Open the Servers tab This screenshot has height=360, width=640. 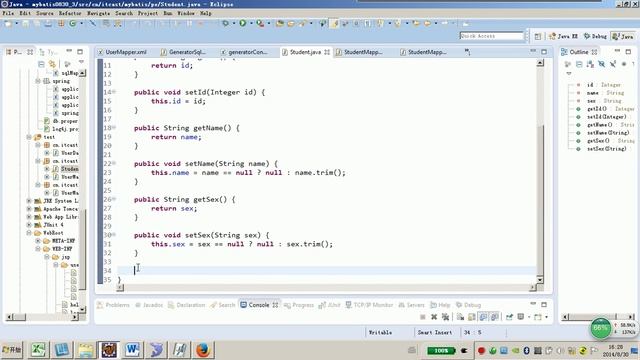point(411,305)
